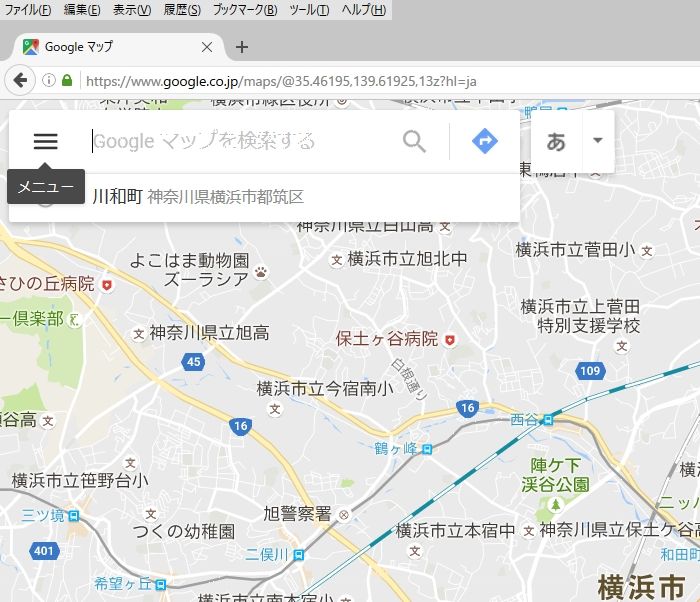Click the route 109 shield on the map

tap(590, 371)
